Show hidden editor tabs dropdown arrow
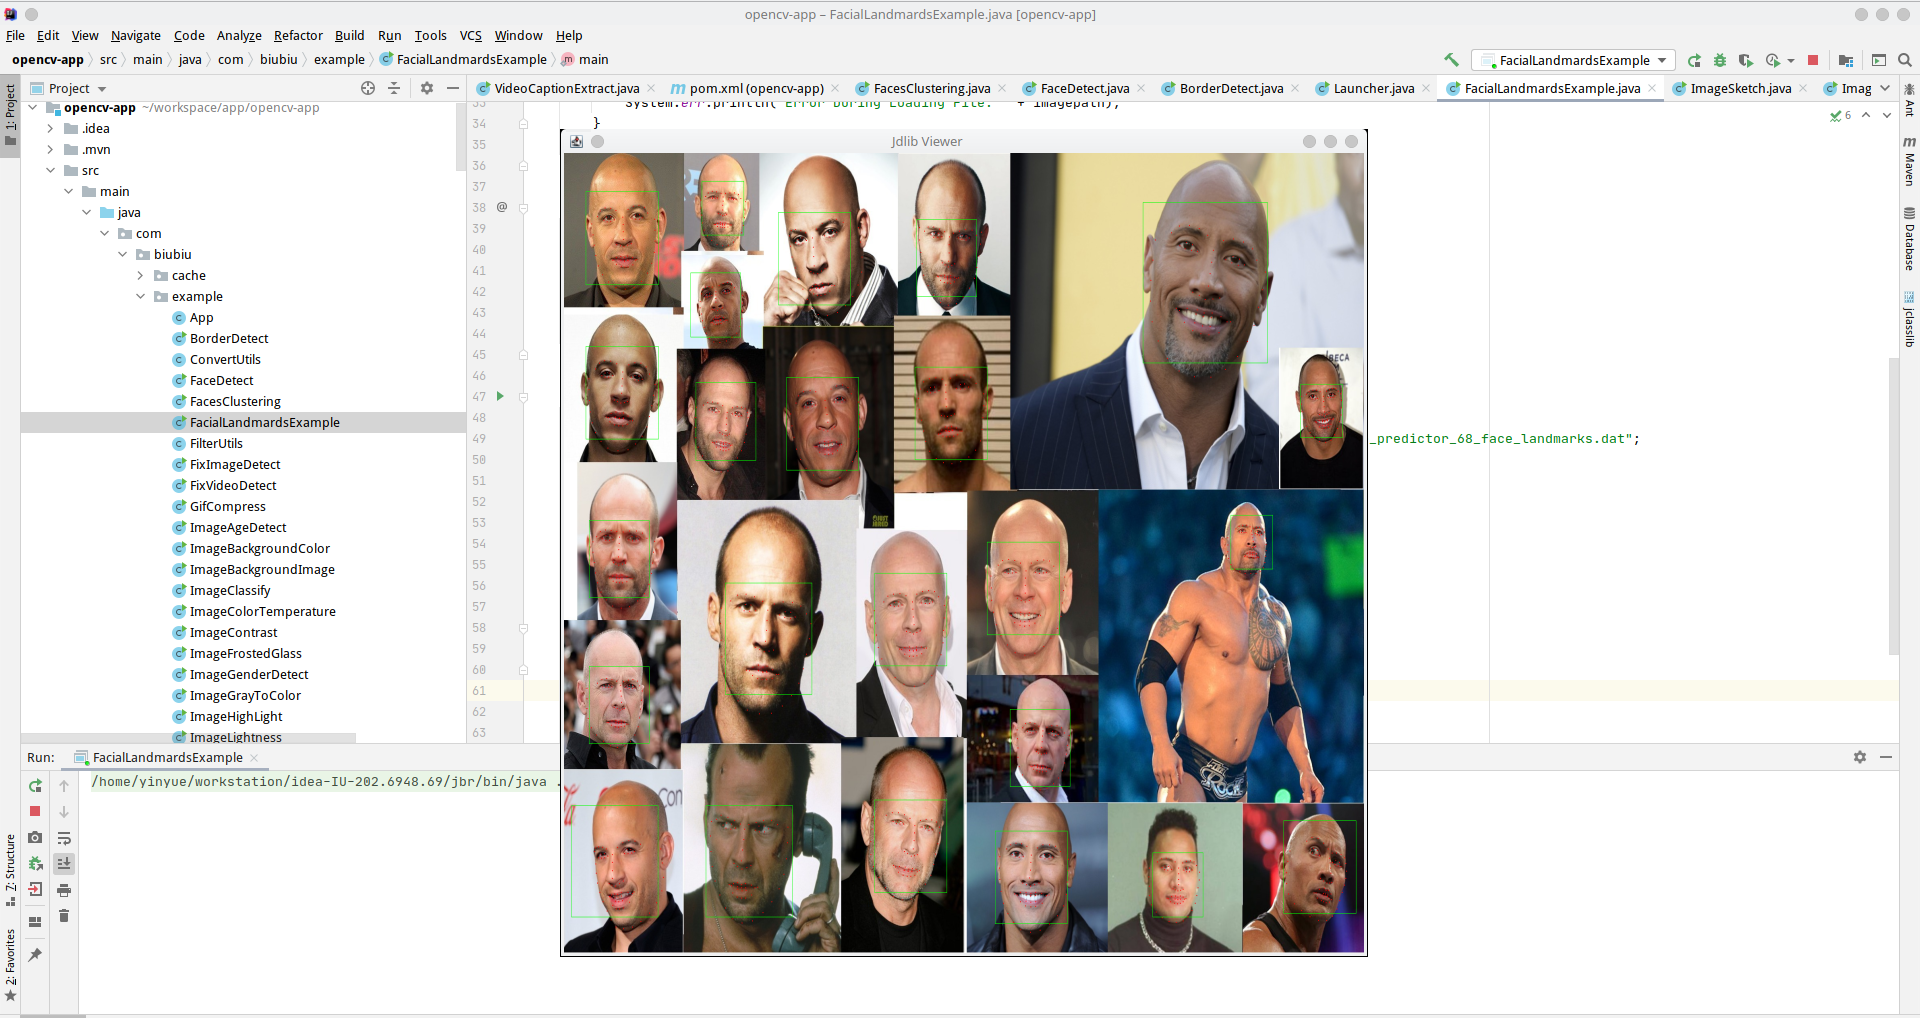This screenshot has width=1920, height=1018. [1885, 88]
